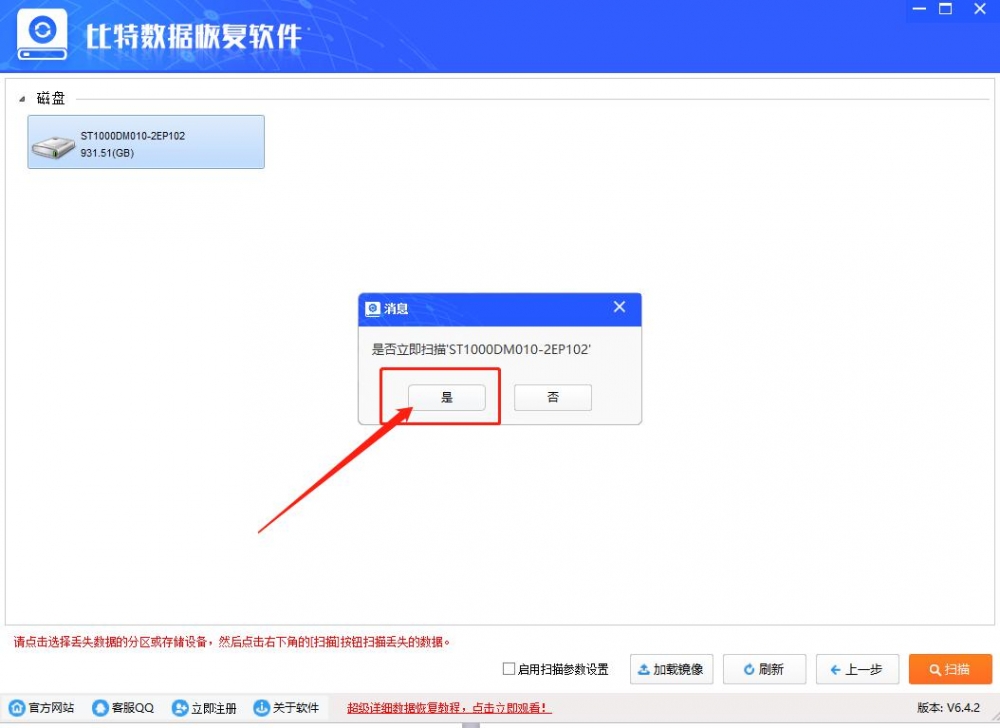Click the message icon in the dialog title bar
The height and width of the screenshot is (728, 1000).
point(374,309)
